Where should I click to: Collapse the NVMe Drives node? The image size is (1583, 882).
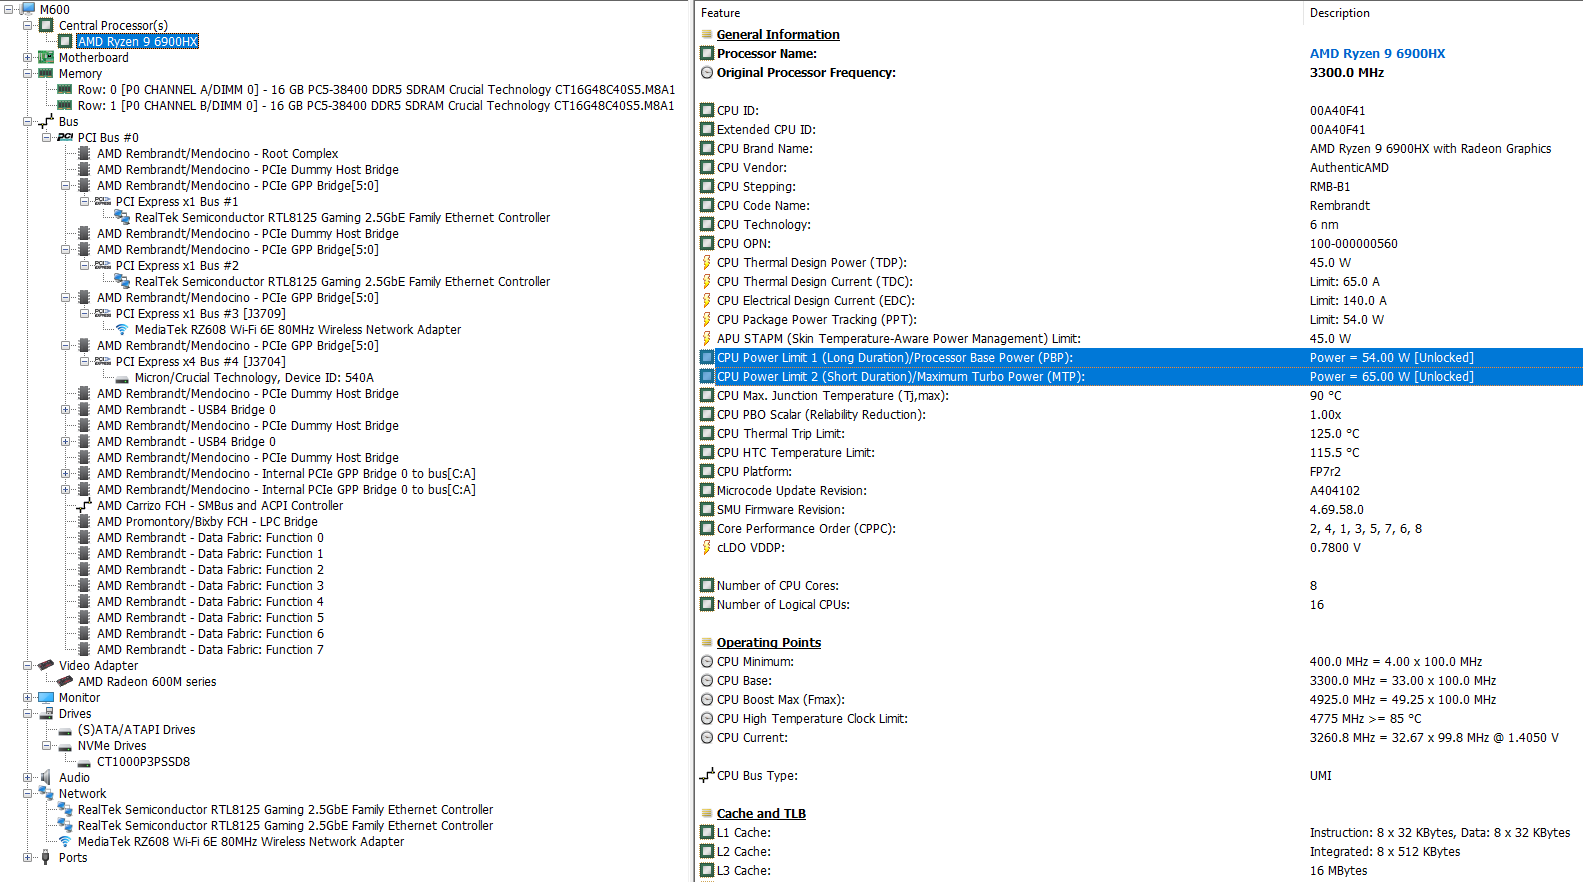tap(47, 745)
